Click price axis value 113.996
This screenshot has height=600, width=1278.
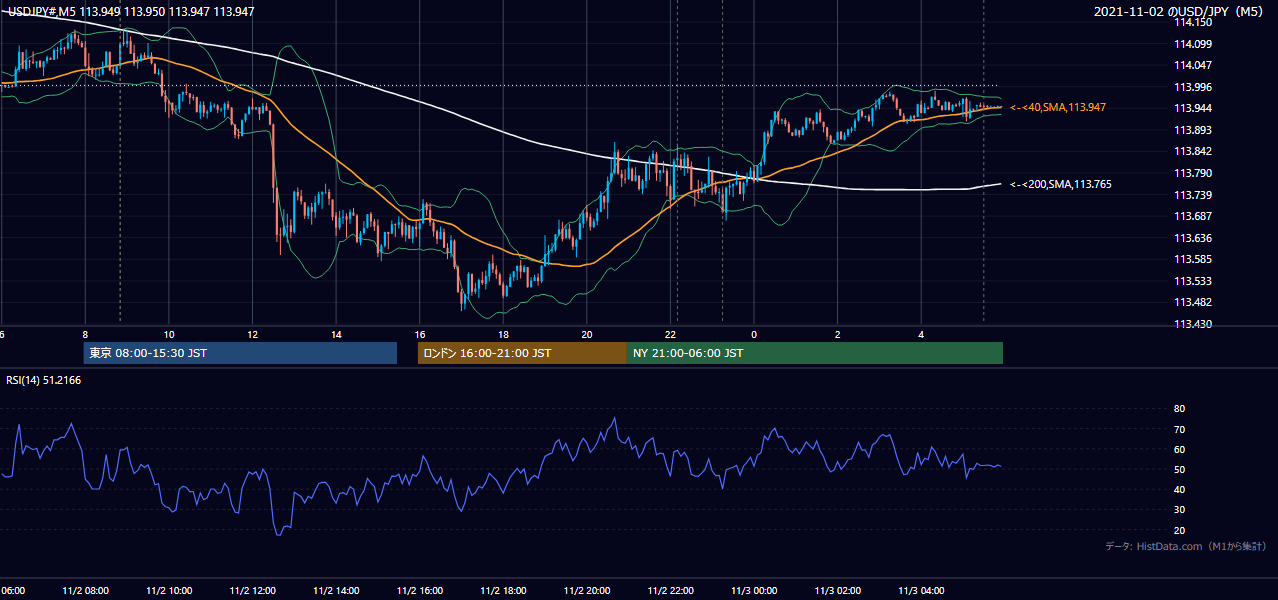coord(1191,87)
